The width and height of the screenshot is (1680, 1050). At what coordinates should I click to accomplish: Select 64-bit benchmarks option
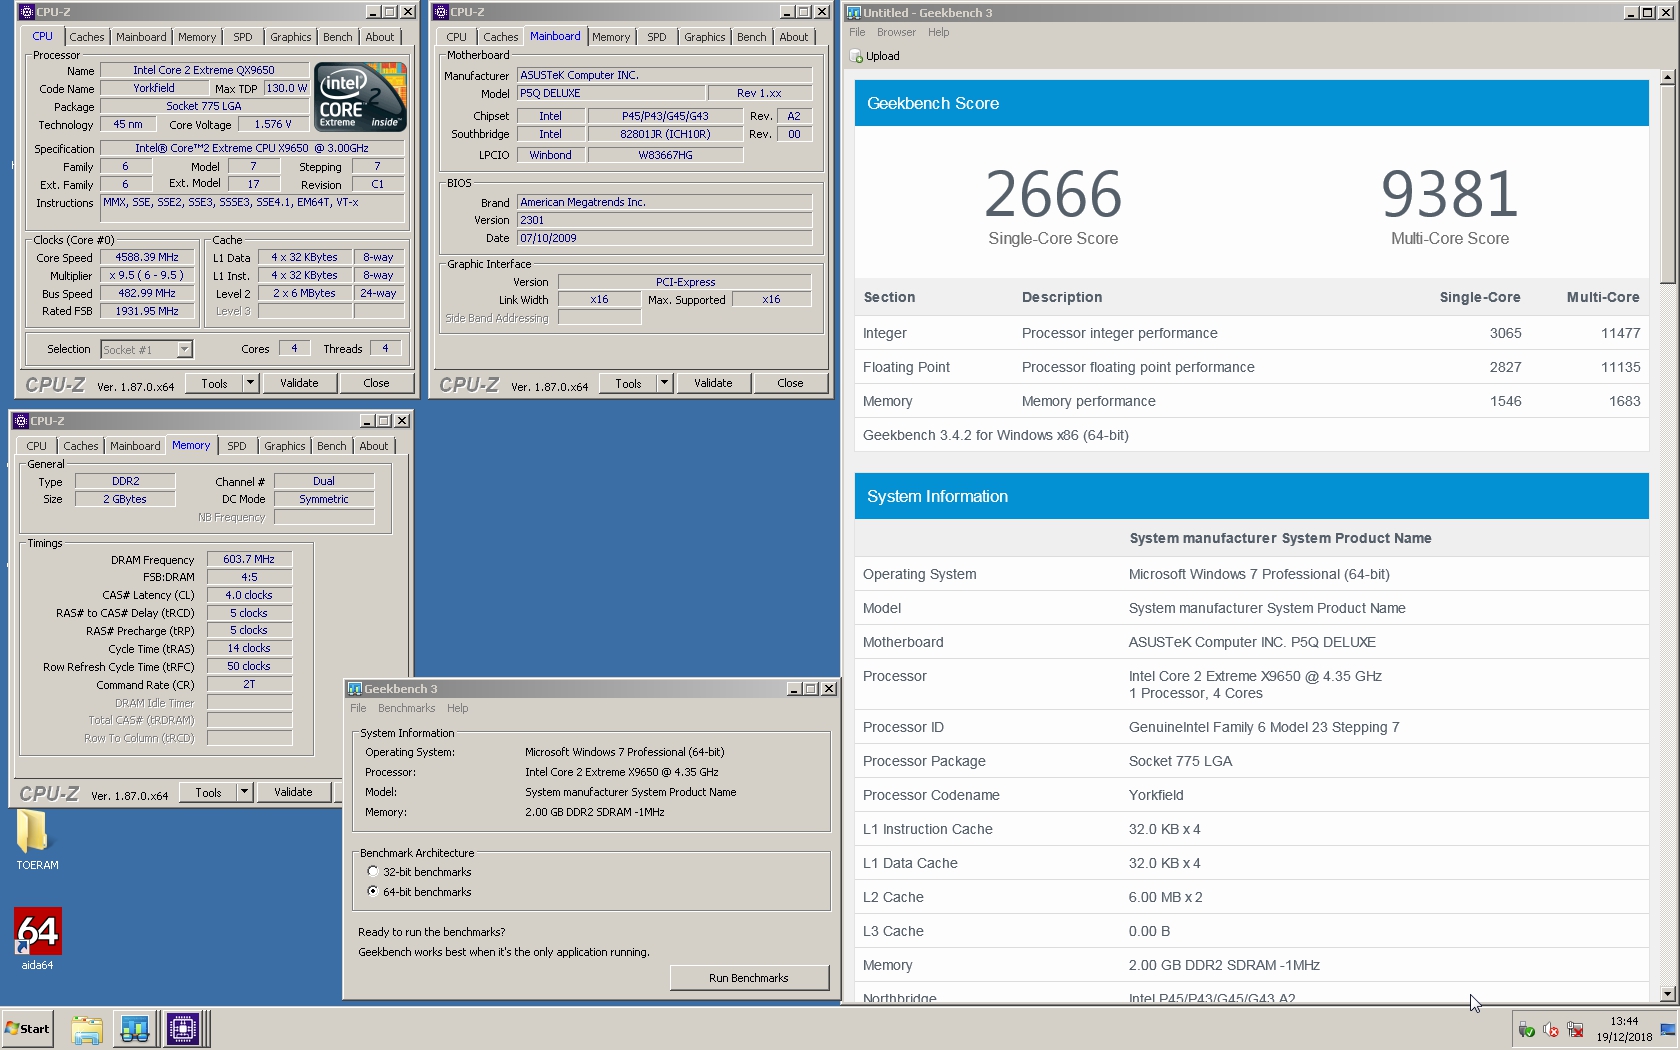(x=373, y=891)
